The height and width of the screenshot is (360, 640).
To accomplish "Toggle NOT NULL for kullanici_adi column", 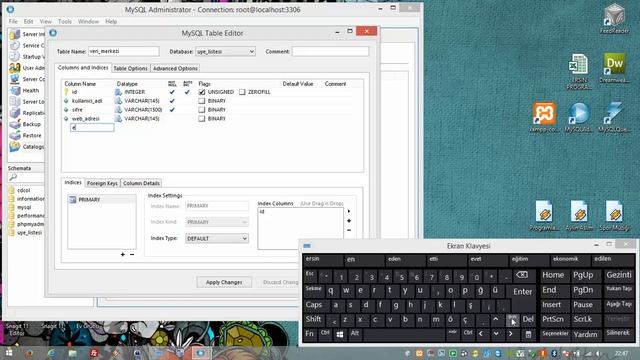I will tap(172, 101).
